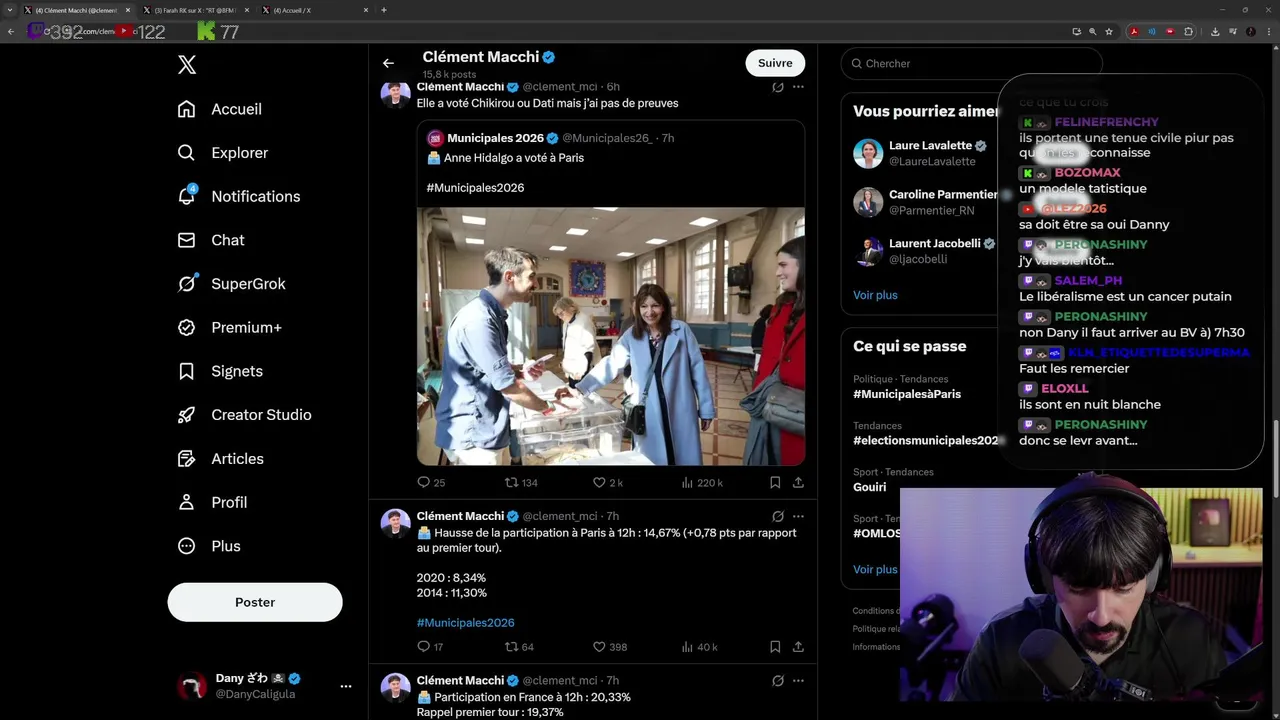1280x720 pixels.
Task: Repost the tweet with 64 reposts
Action: (x=519, y=647)
